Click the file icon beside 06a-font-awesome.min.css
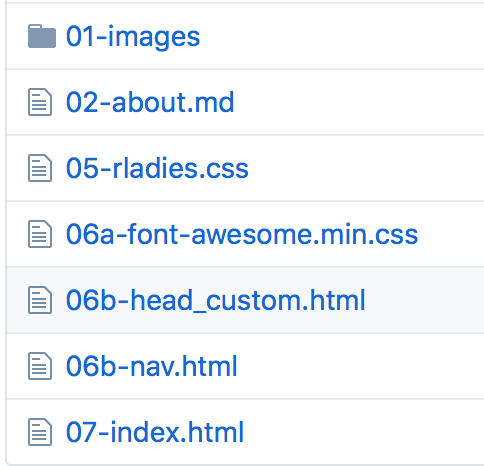This screenshot has height=466, width=484. (40, 234)
